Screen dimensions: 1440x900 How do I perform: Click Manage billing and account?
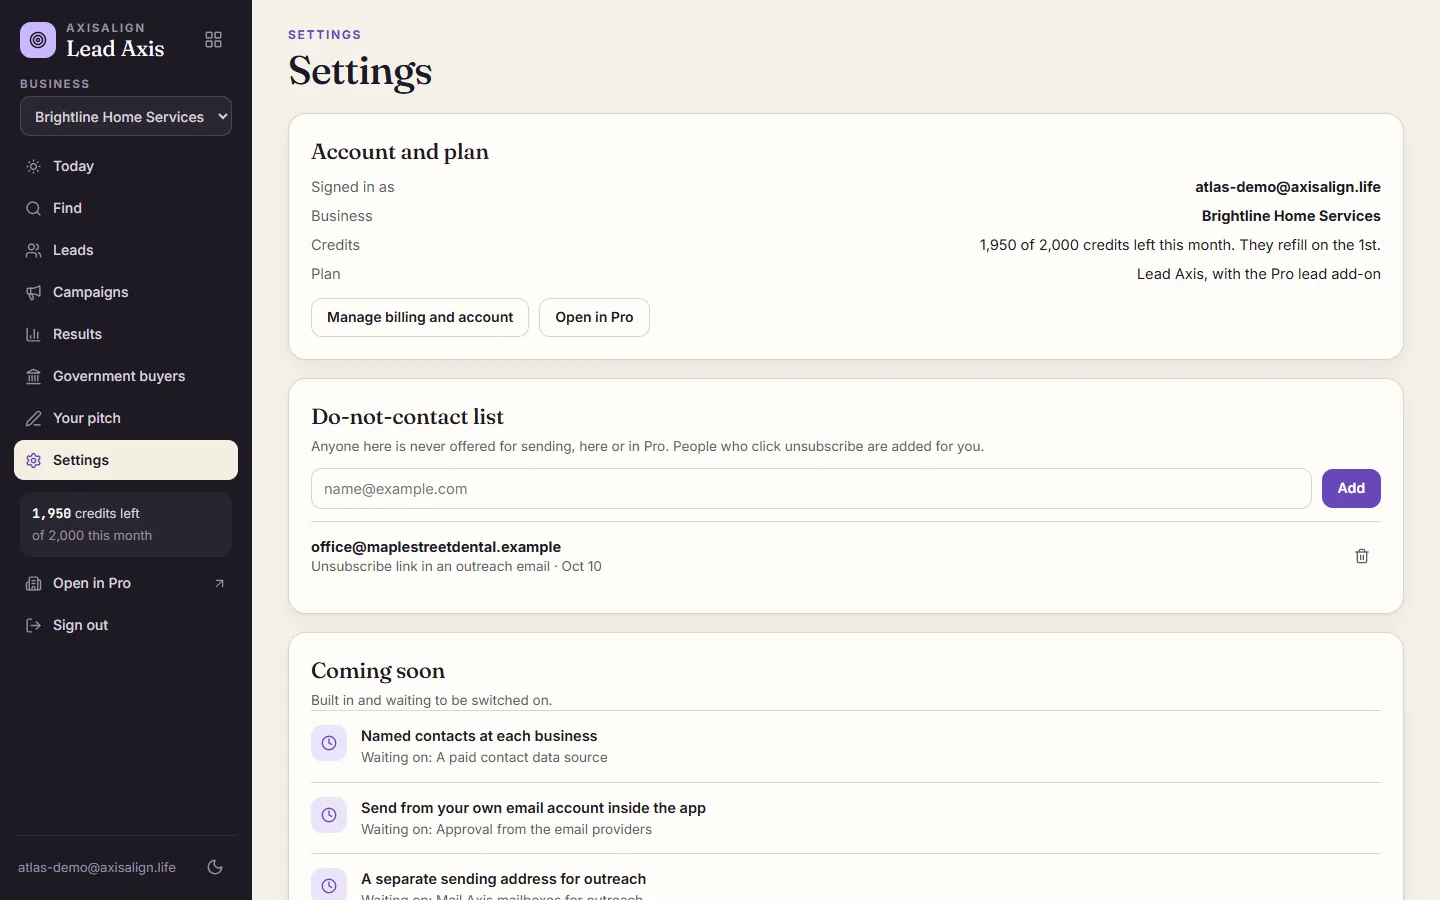[x=420, y=317]
